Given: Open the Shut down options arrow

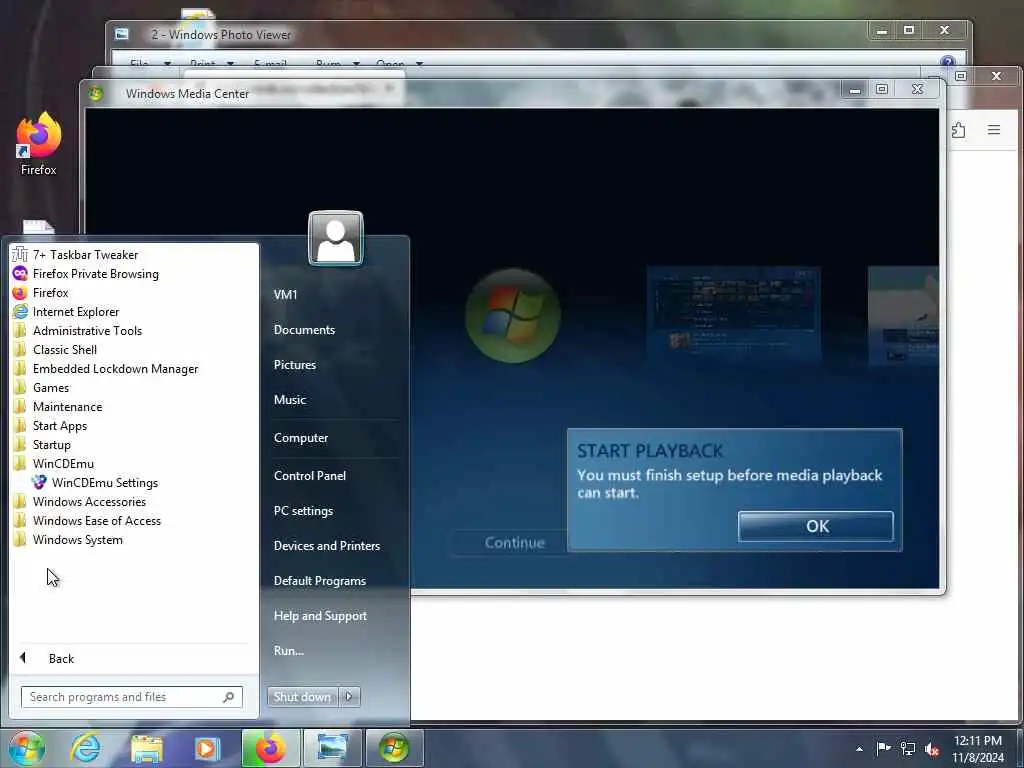Looking at the screenshot, I should coord(349,697).
